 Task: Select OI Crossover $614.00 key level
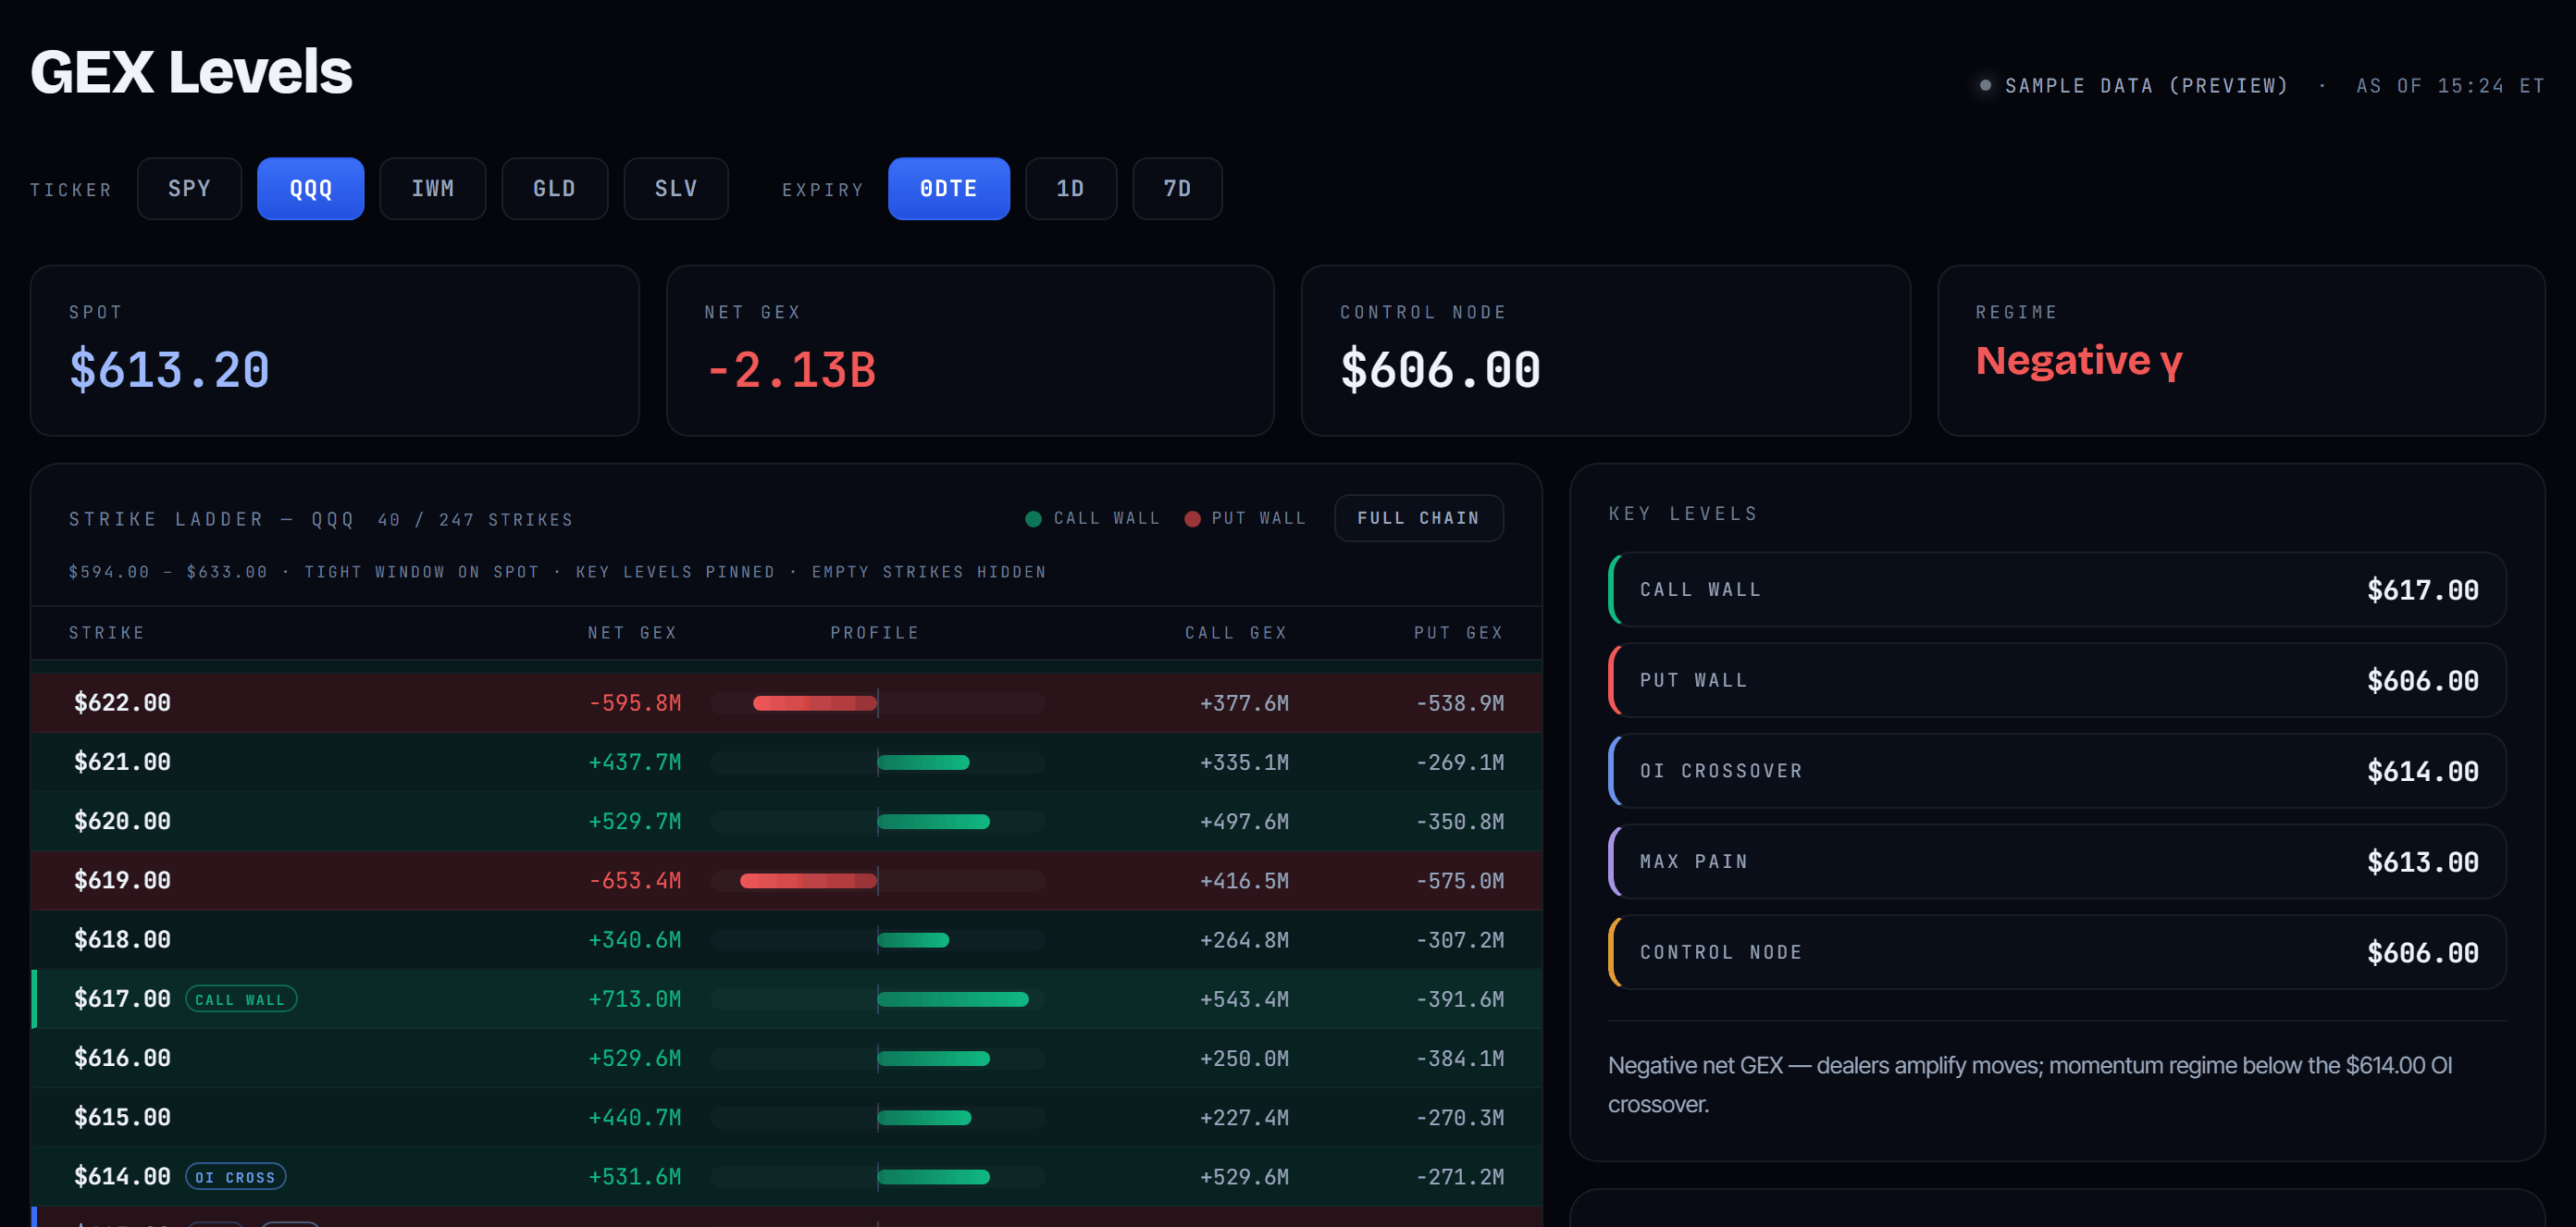[2057, 770]
